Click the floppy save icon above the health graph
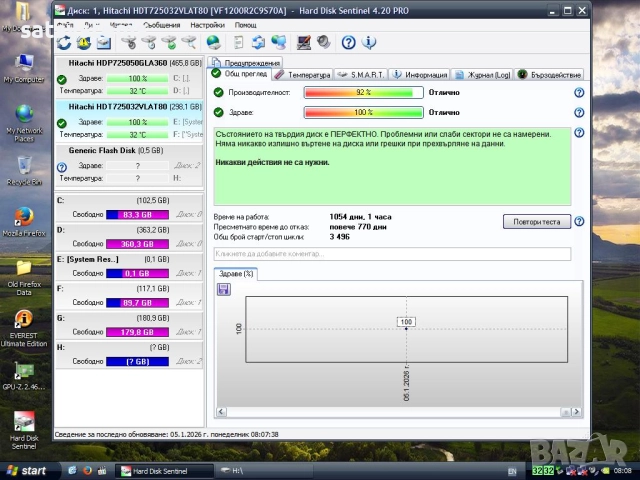 tap(223, 289)
